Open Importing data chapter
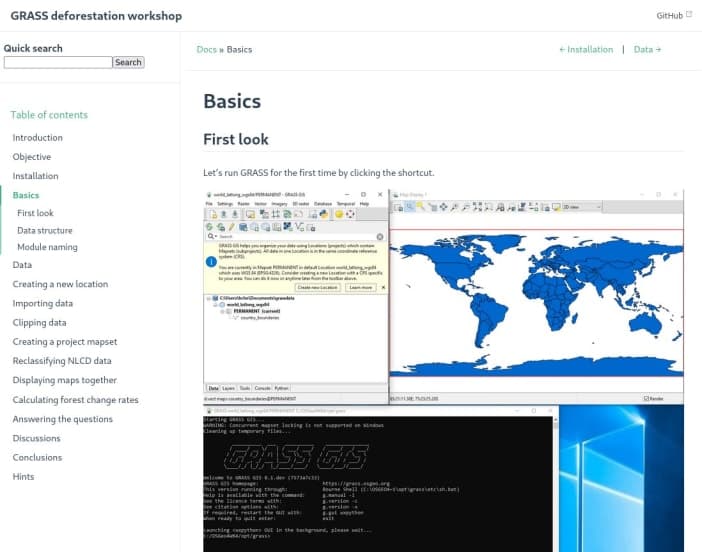702x552 pixels. pos(43,303)
